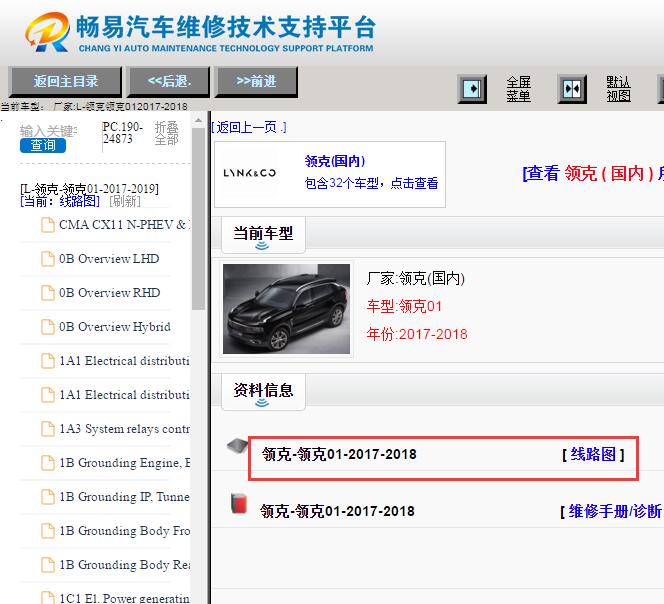Viewport: 664px width, 604px height.
Task: Go forward with >>前进 button
Action: [x=257, y=81]
